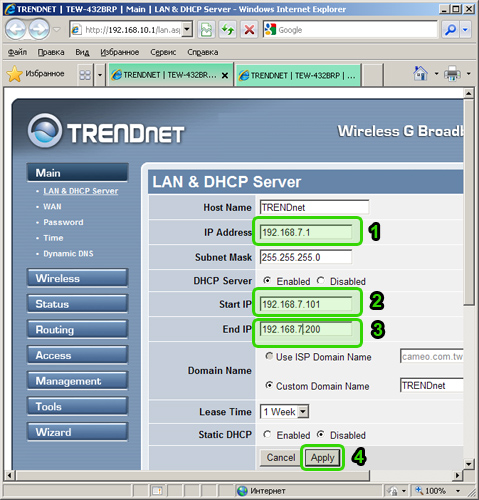Open the Сервис menu
This screenshot has height=500, width=479.
163,52
